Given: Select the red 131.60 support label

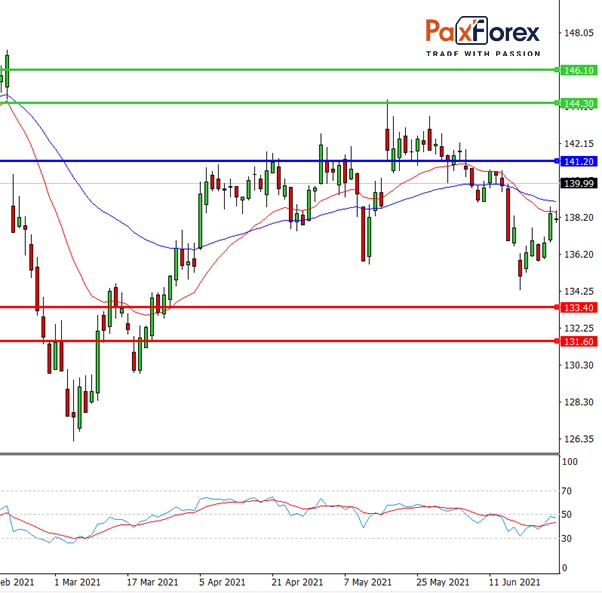Looking at the screenshot, I should (x=578, y=342).
